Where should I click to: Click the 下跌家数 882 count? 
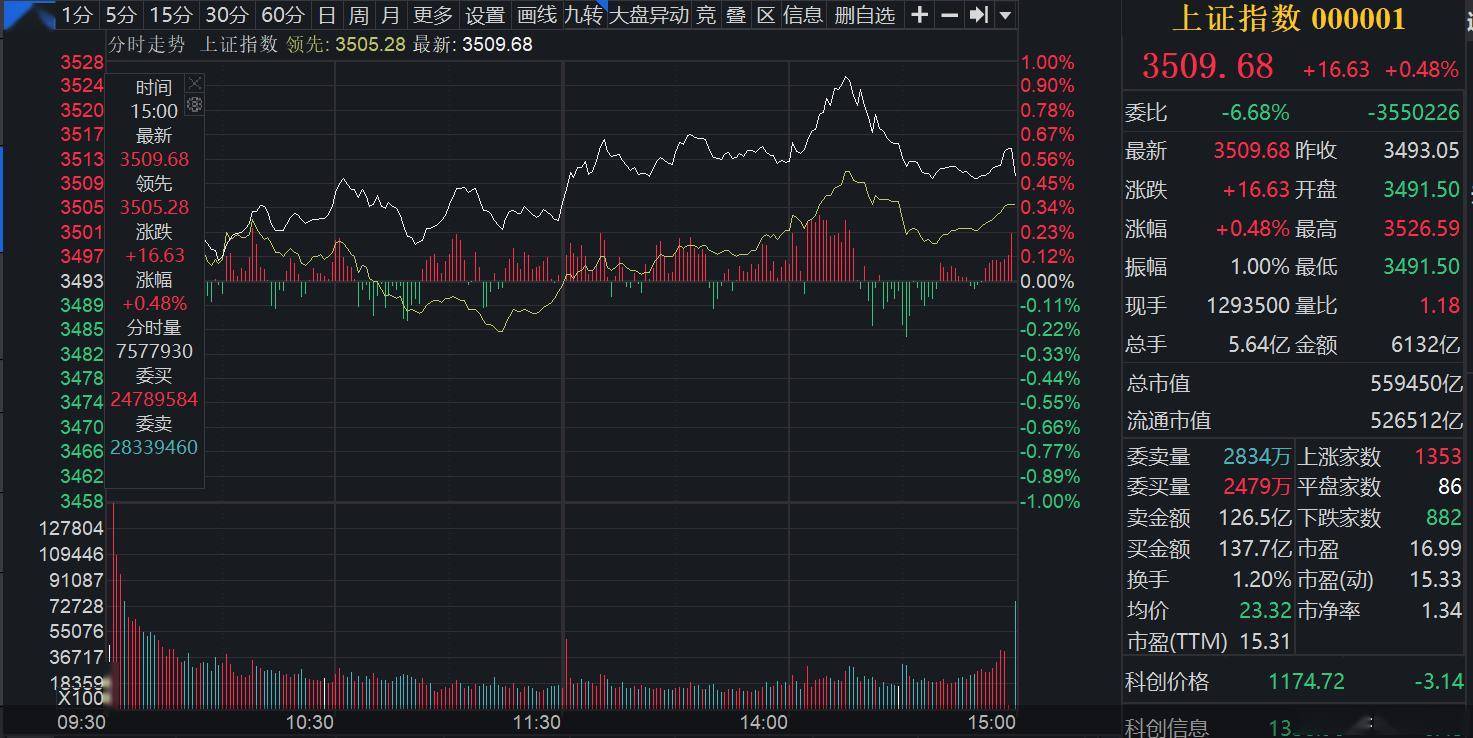[x=1444, y=518]
